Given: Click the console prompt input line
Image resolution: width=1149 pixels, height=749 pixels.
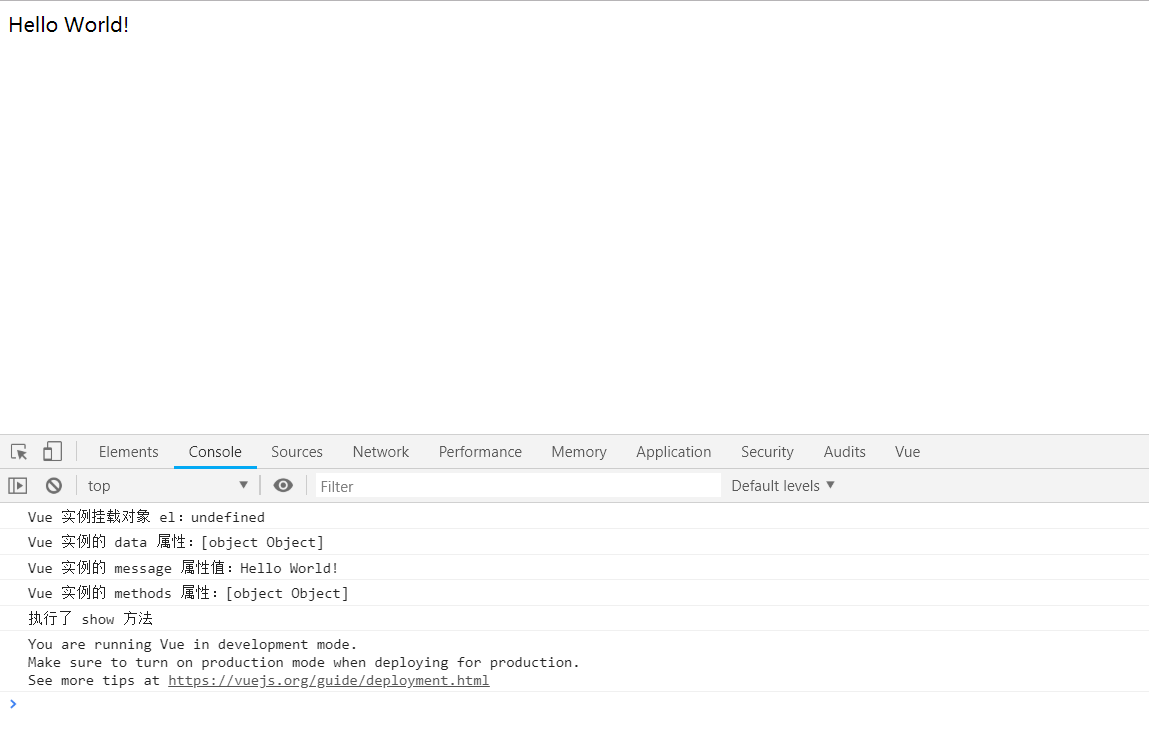Looking at the screenshot, I should tap(574, 704).
